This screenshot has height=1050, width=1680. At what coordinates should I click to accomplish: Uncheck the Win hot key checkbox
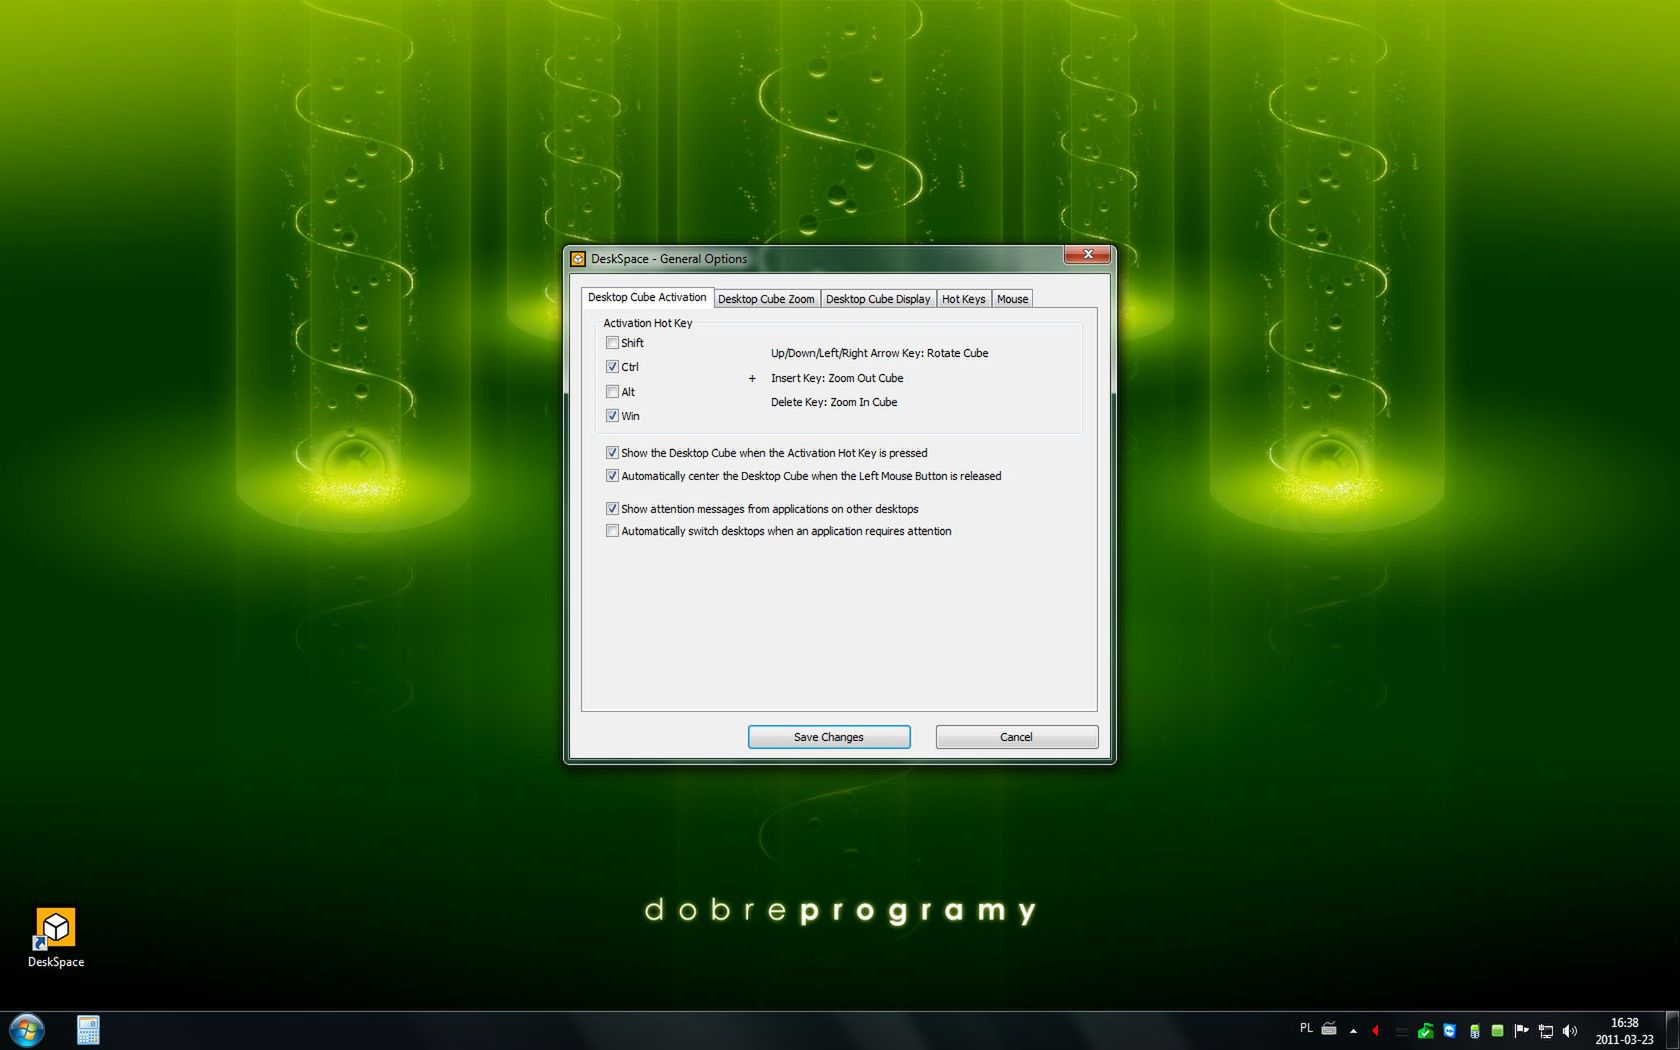pos(612,416)
